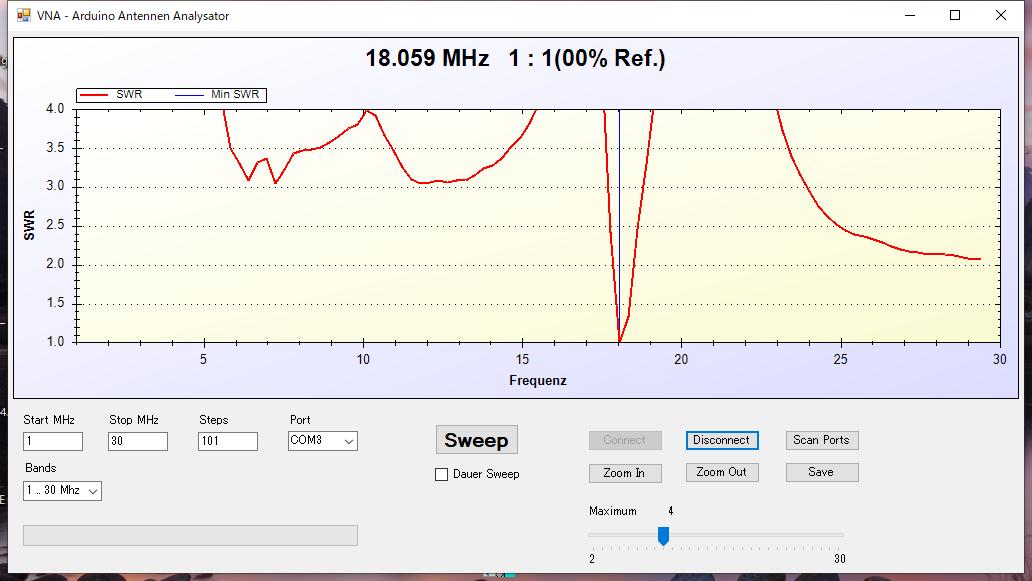Click the Maximum SWR slider handle
1032x581 pixels.
pos(663,536)
